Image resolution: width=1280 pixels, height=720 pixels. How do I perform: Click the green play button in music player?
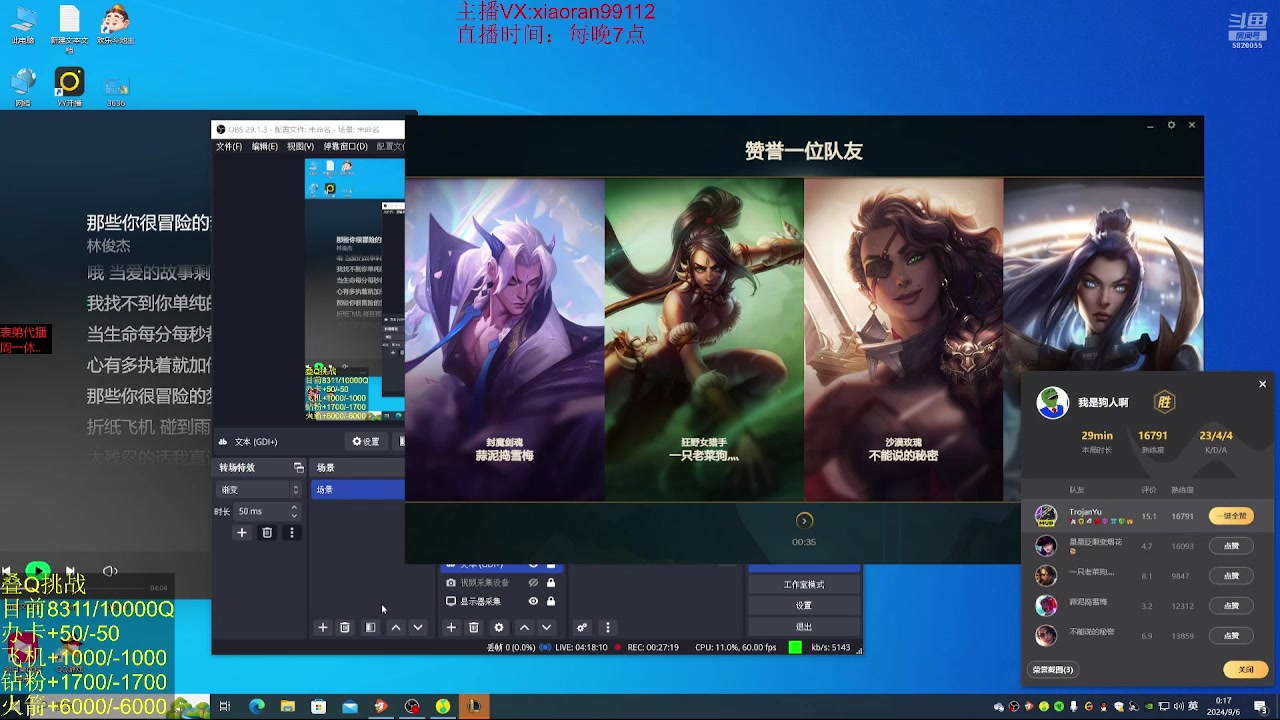tap(38, 571)
